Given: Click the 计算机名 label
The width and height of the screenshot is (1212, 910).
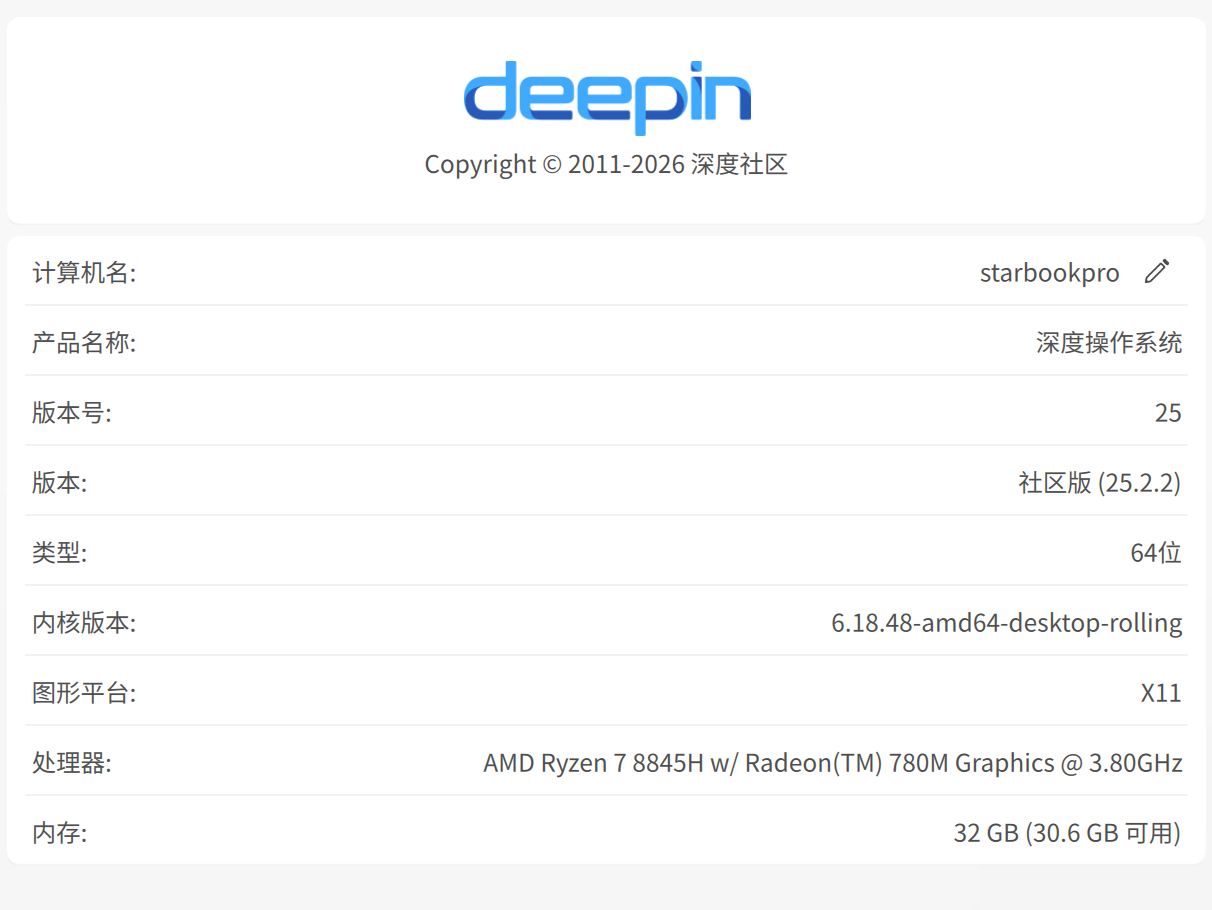Looking at the screenshot, I should click(x=84, y=273).
